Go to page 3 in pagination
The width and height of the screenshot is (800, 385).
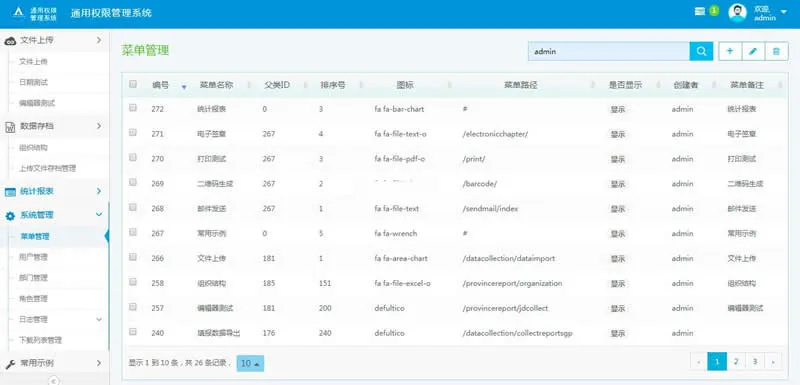tap(755, 362)
